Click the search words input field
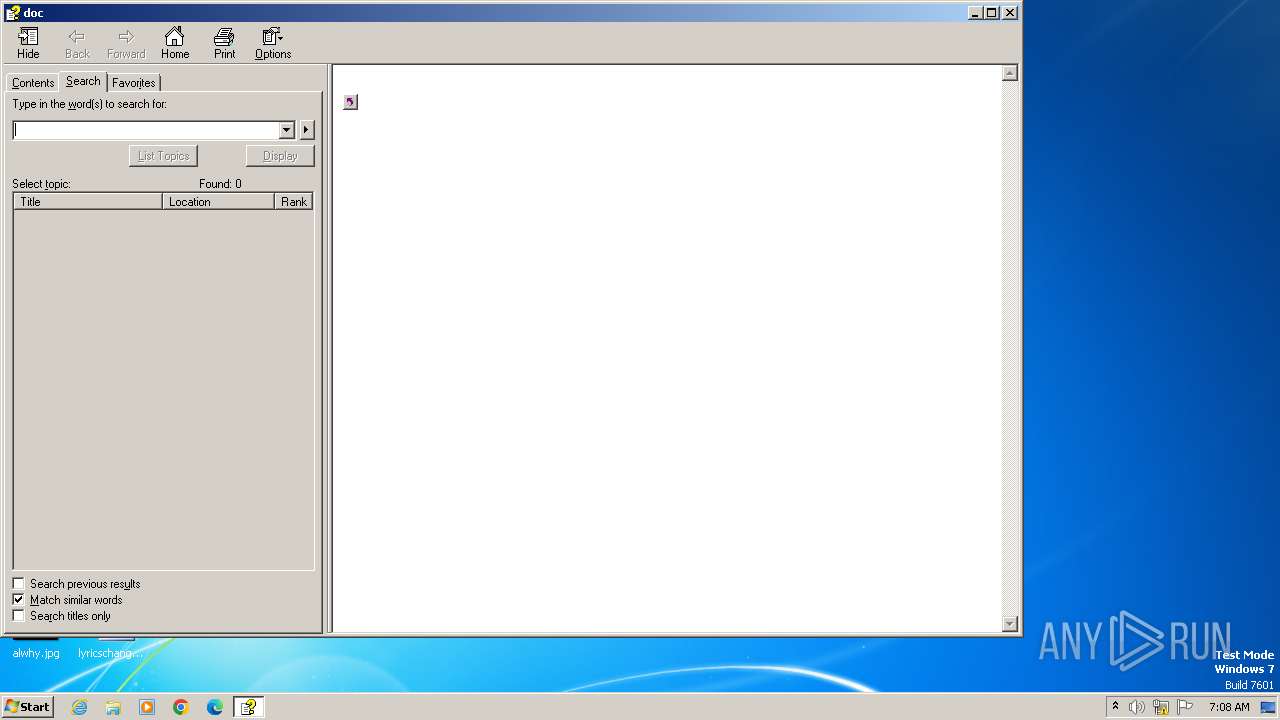1280x720 pixels. click(146, 130)
